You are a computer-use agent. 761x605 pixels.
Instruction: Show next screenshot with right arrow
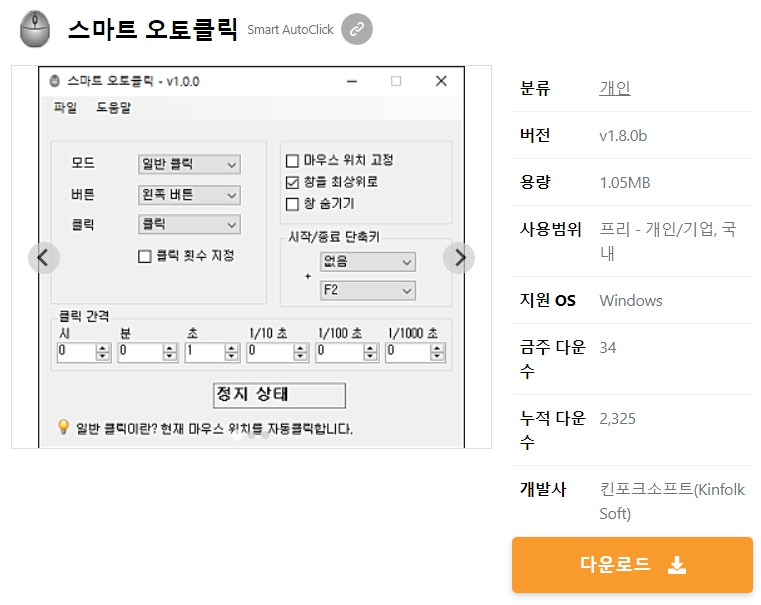(x=459, y=258)
